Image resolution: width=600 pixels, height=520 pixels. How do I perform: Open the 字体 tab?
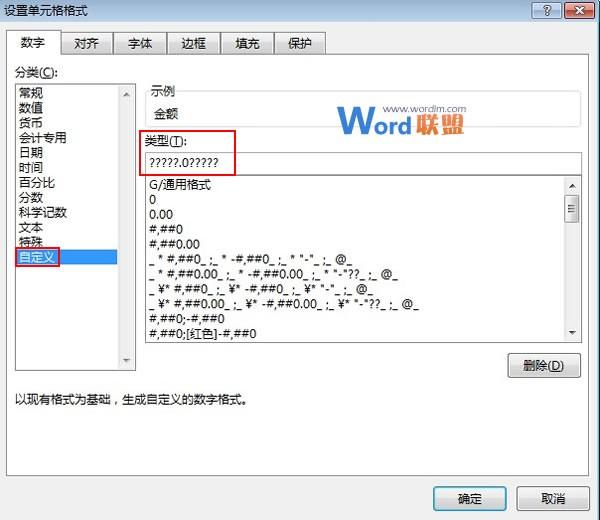click(140, 44)
